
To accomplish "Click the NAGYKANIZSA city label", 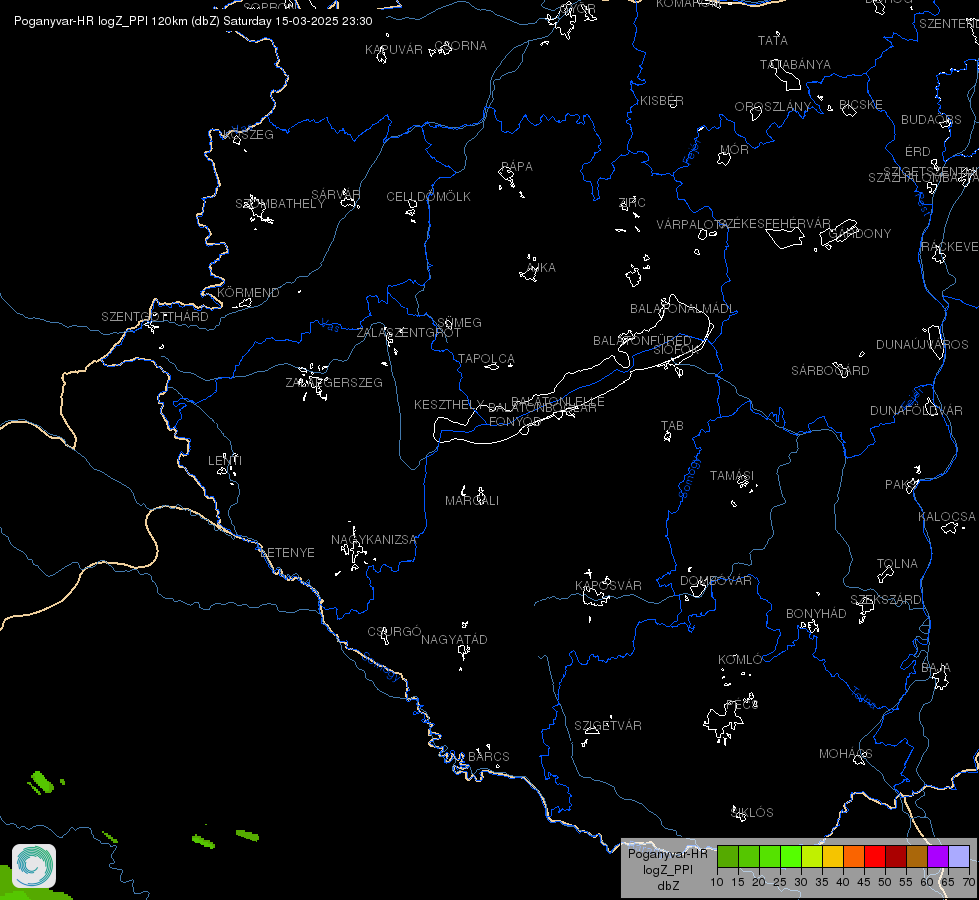I will [x=373, y=540].
